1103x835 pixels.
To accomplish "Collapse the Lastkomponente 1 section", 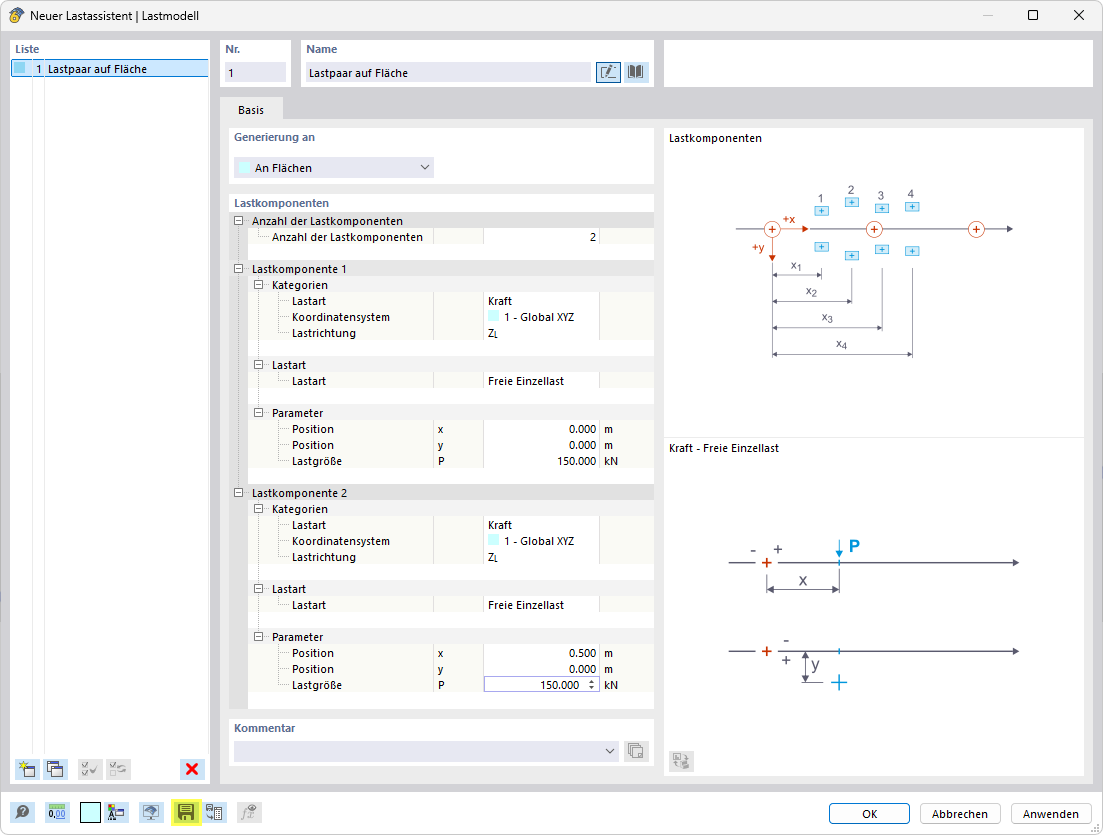I will click(238, 269).
